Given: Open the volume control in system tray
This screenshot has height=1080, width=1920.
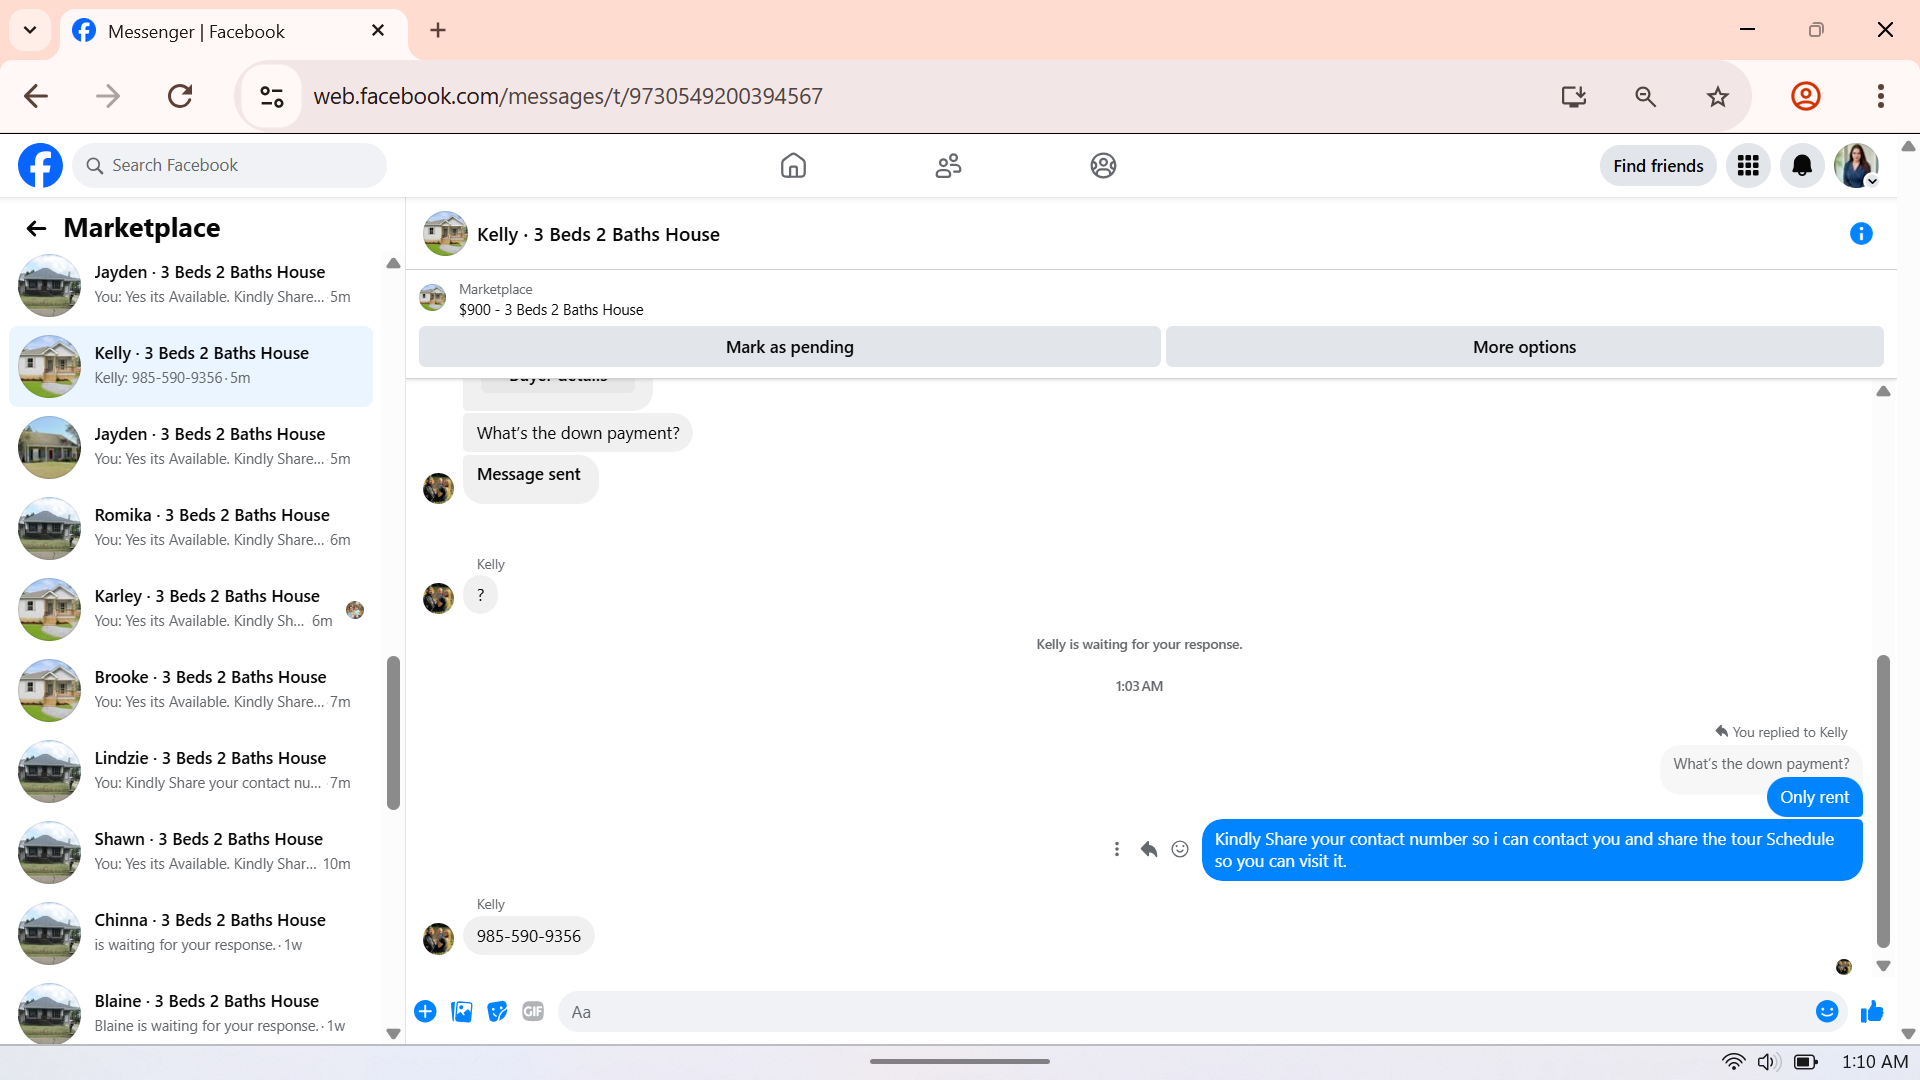Looking at the screenshot, I should click(1768, 1062).
